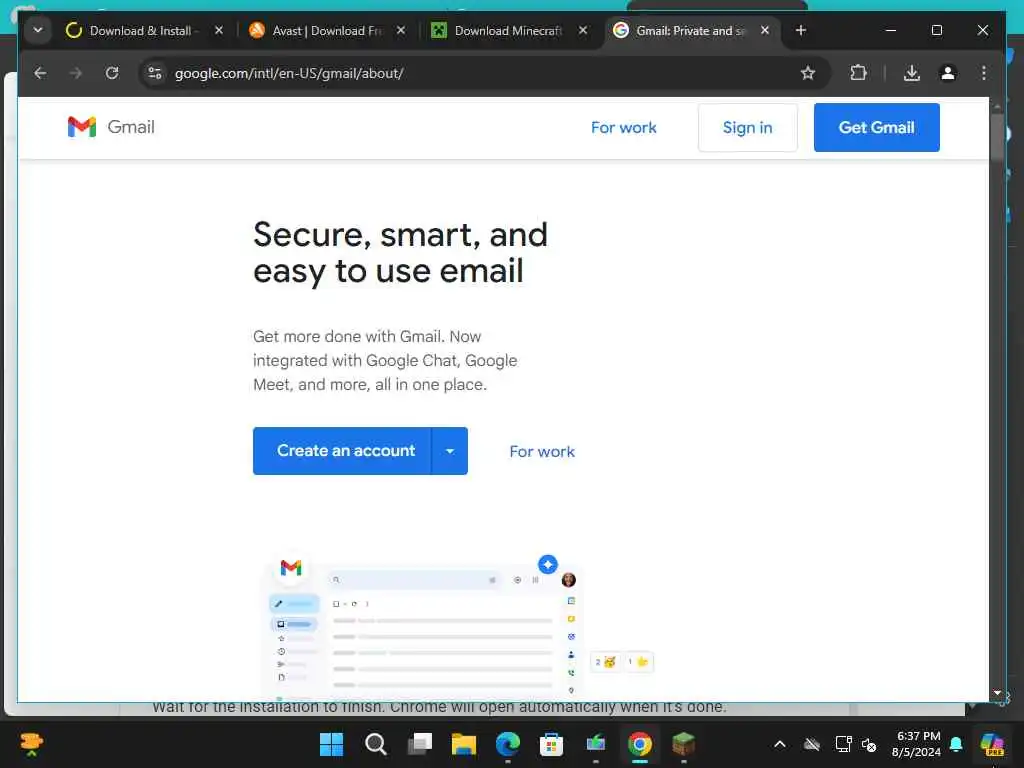Open the tab search chevron
Image resolution: width=1024 pixels, height=768 pixels.
pos(38,30)
